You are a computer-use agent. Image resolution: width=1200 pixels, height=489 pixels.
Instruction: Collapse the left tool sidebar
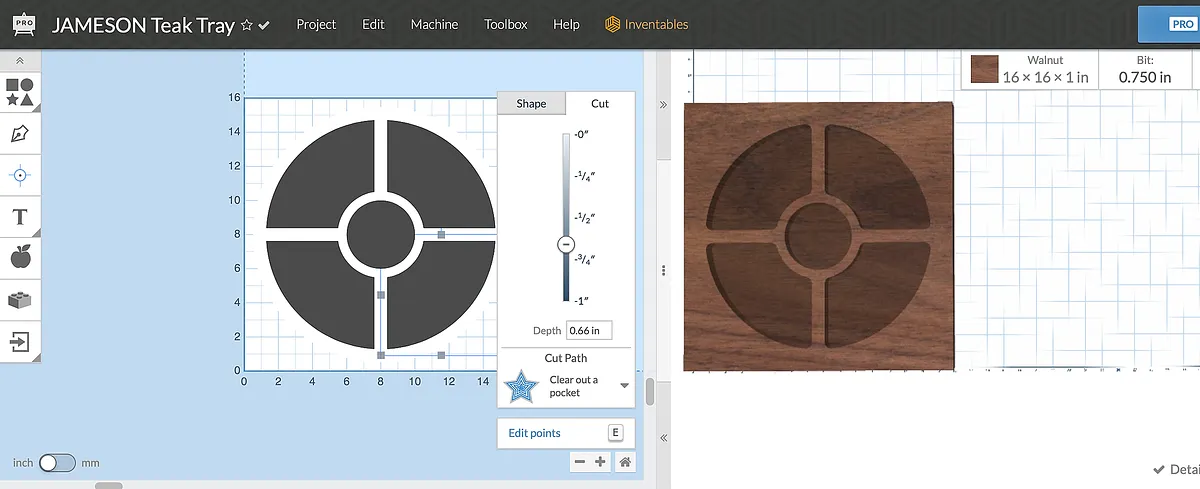[20, 61]
